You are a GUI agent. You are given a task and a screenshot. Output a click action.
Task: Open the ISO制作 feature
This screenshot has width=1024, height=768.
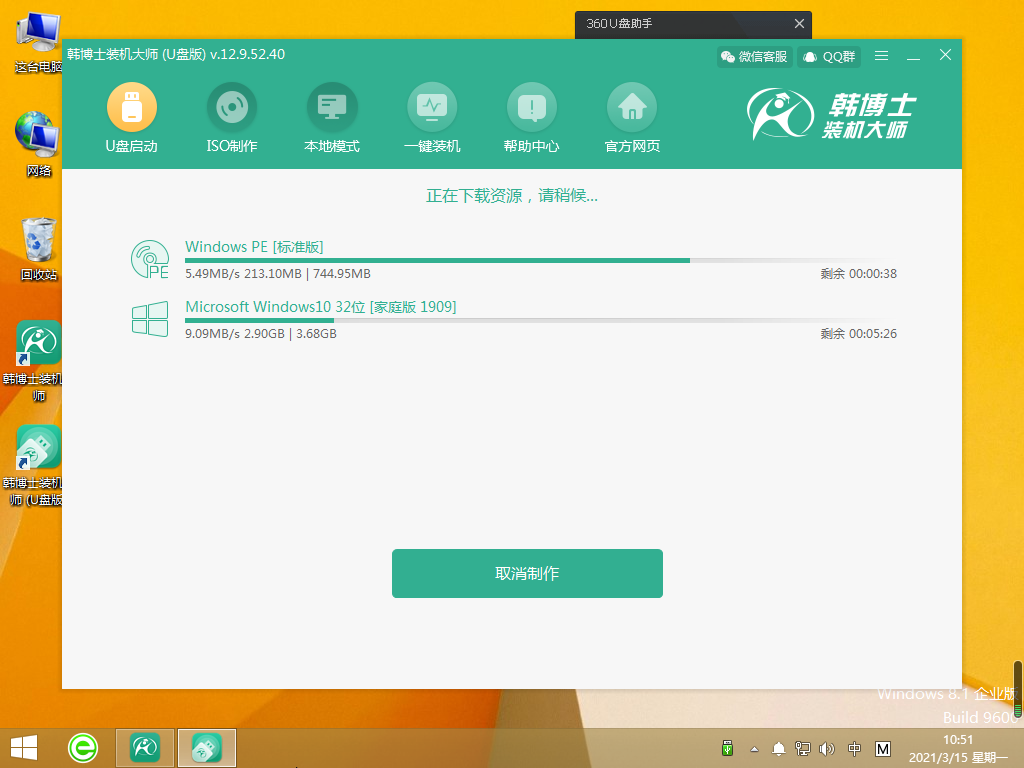[232, 107]
